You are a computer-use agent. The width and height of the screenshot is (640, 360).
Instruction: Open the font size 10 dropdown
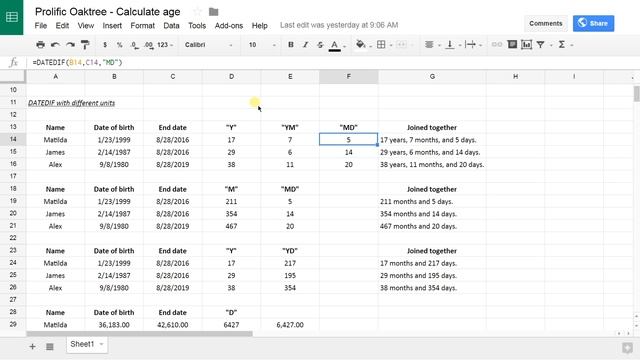[x=262, y=44]
